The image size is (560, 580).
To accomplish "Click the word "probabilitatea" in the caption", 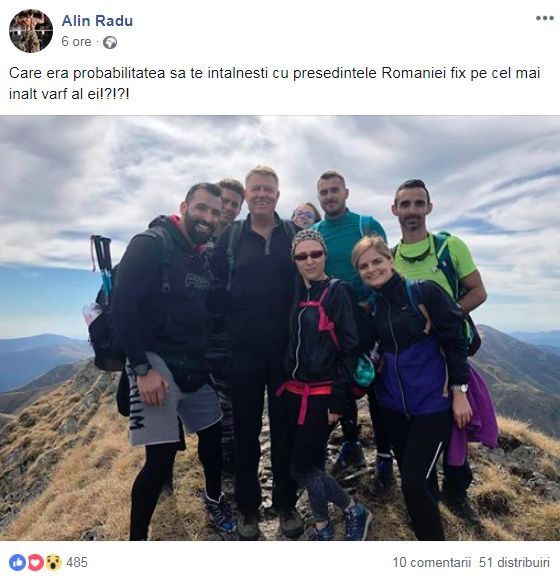I will pos(119,73).
